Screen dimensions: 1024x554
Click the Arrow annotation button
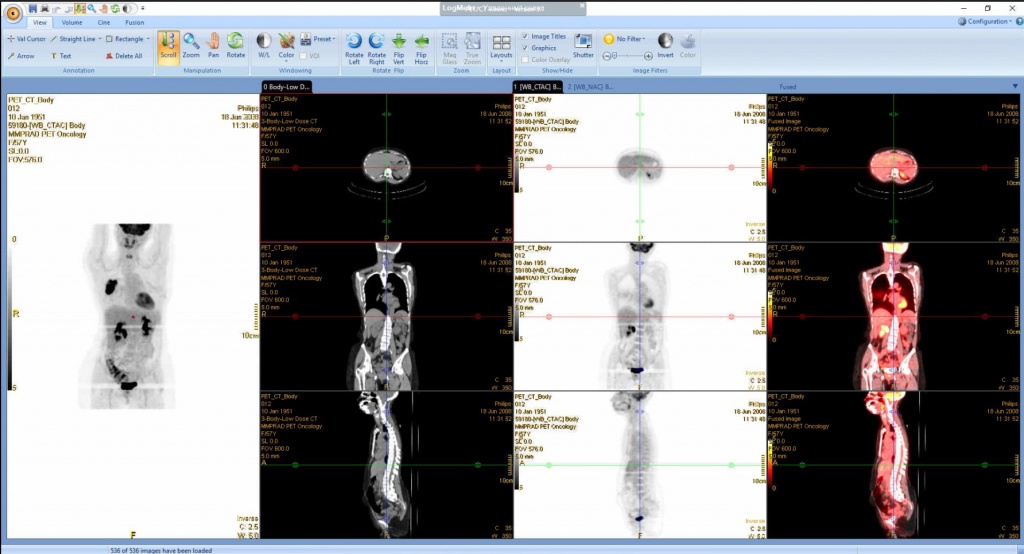click(x=21, y=56)
